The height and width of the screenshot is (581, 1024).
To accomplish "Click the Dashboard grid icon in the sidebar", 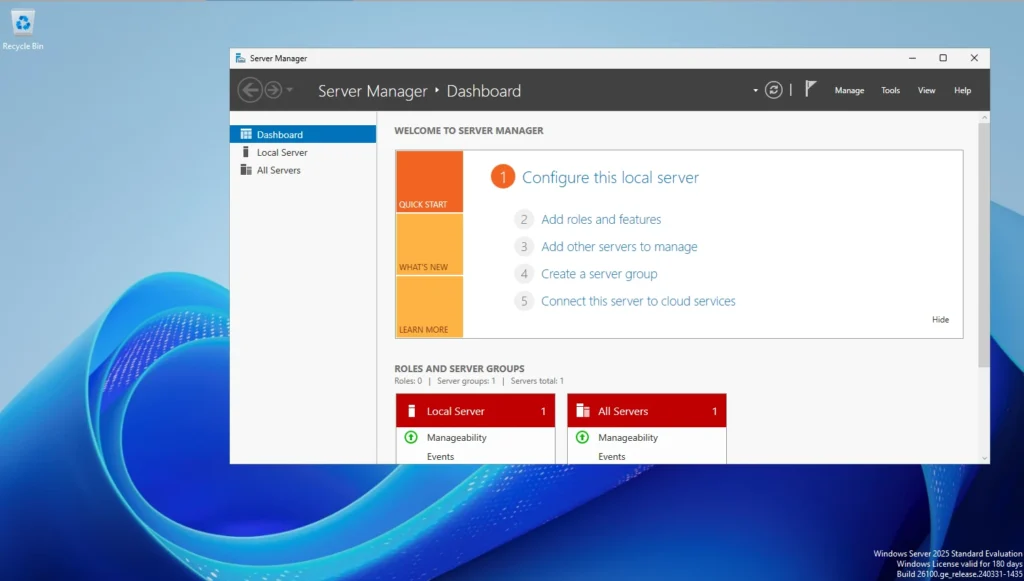I will coord(246,134).
